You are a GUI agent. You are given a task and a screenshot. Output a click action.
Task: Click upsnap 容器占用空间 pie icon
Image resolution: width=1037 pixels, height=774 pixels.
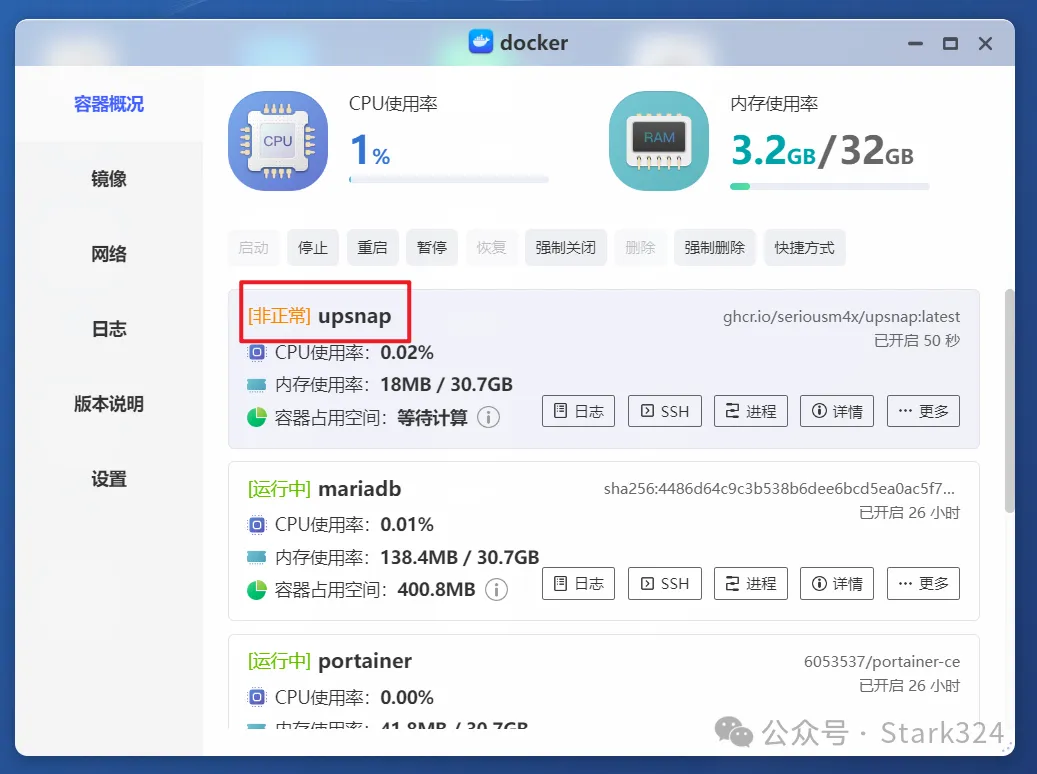point(257,417)
